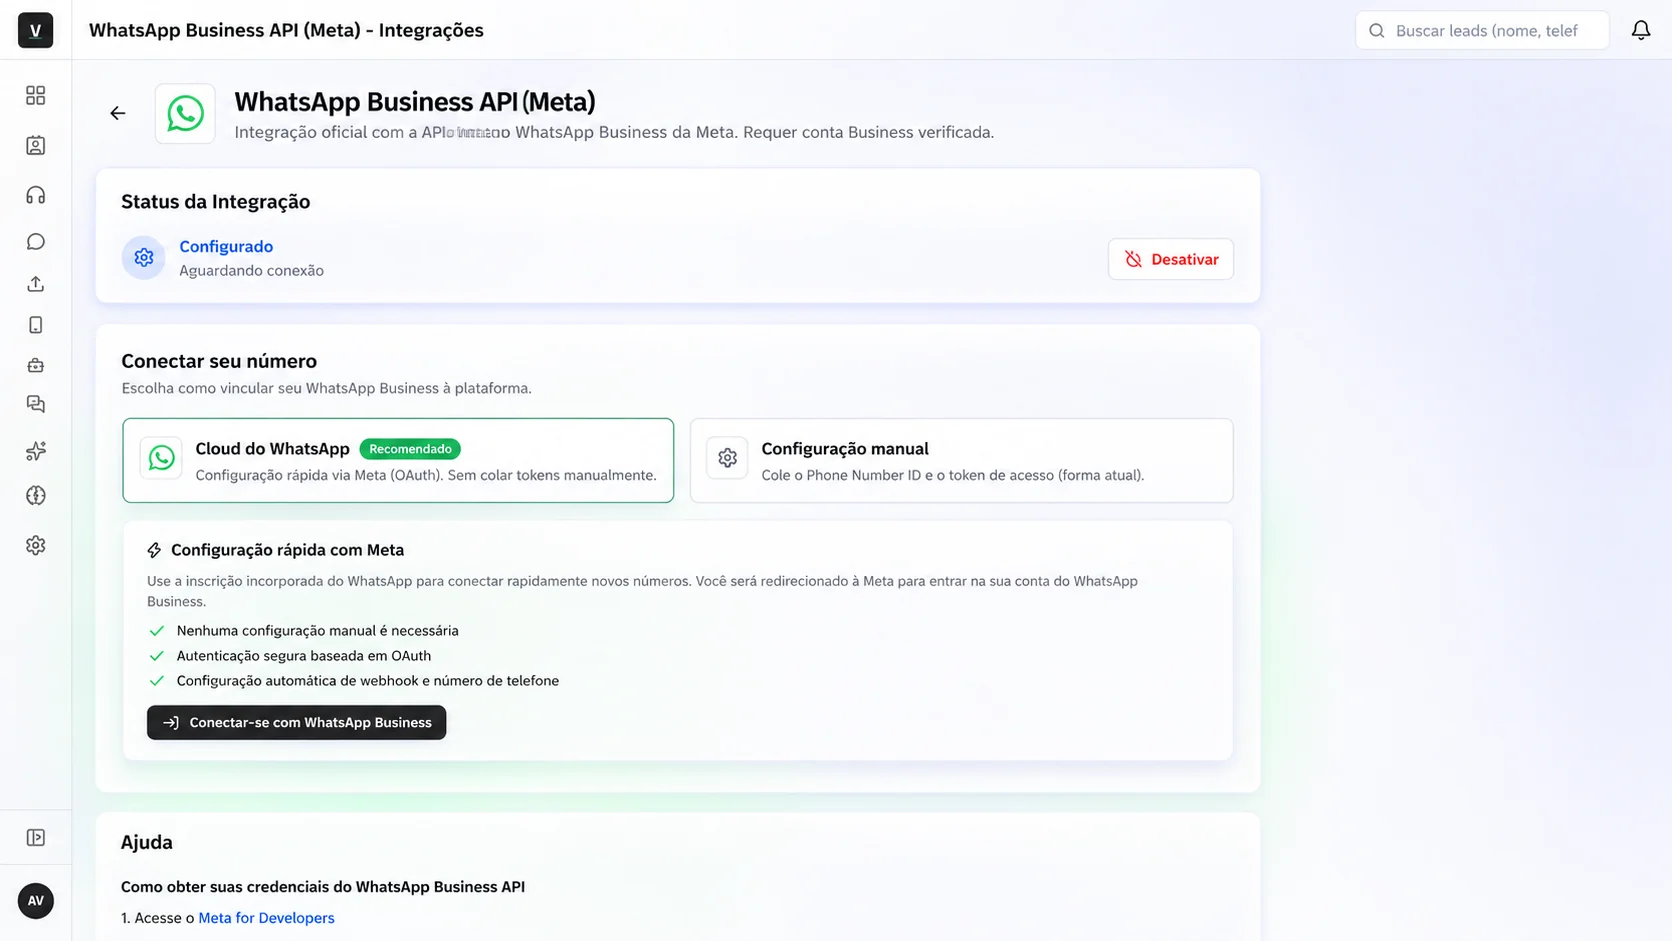Viewport: 1672px width, 941px height.
Task: Click Conectar-se com WhatsApp Business button
Action: pyautogui.click(x=296, y=723)
